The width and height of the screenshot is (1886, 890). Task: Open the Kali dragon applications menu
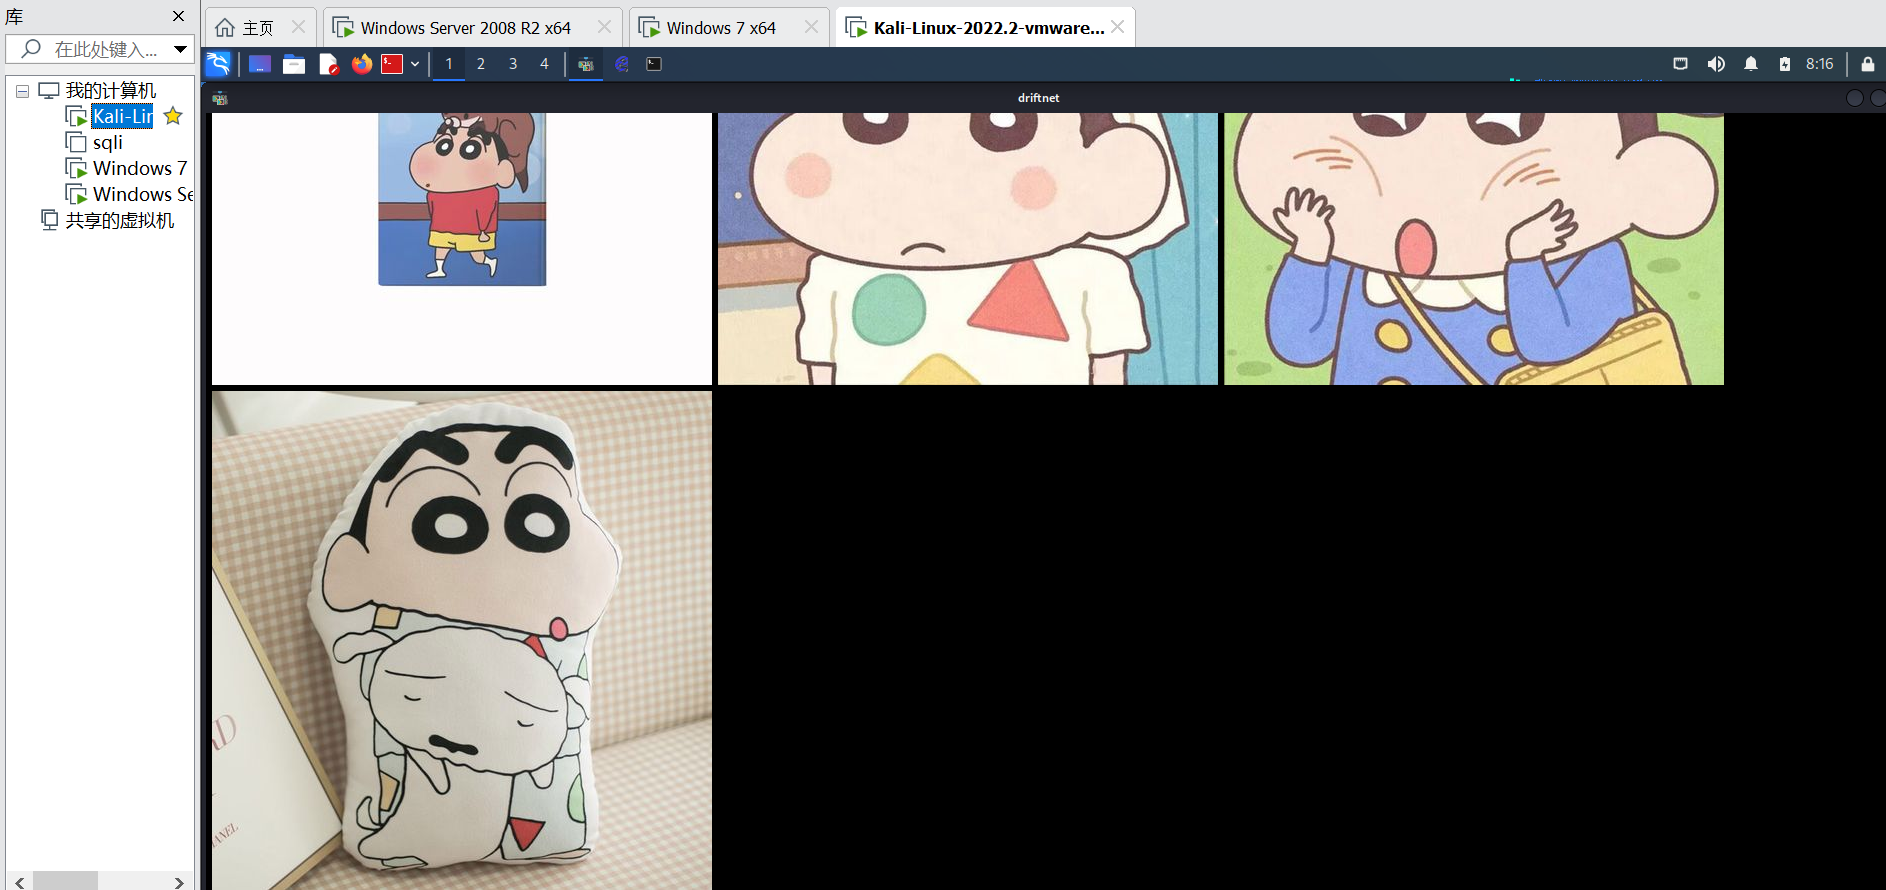(x=218, y=64)
